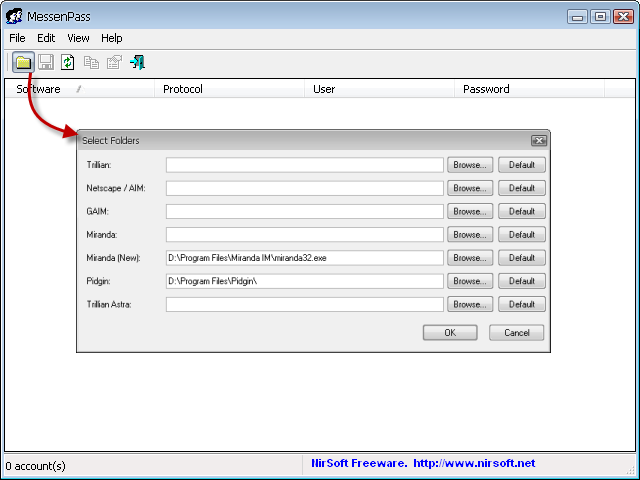Click the '0 account(s)' status text
The width and height of the screenshot is (640, 480).
pos(36,466)
